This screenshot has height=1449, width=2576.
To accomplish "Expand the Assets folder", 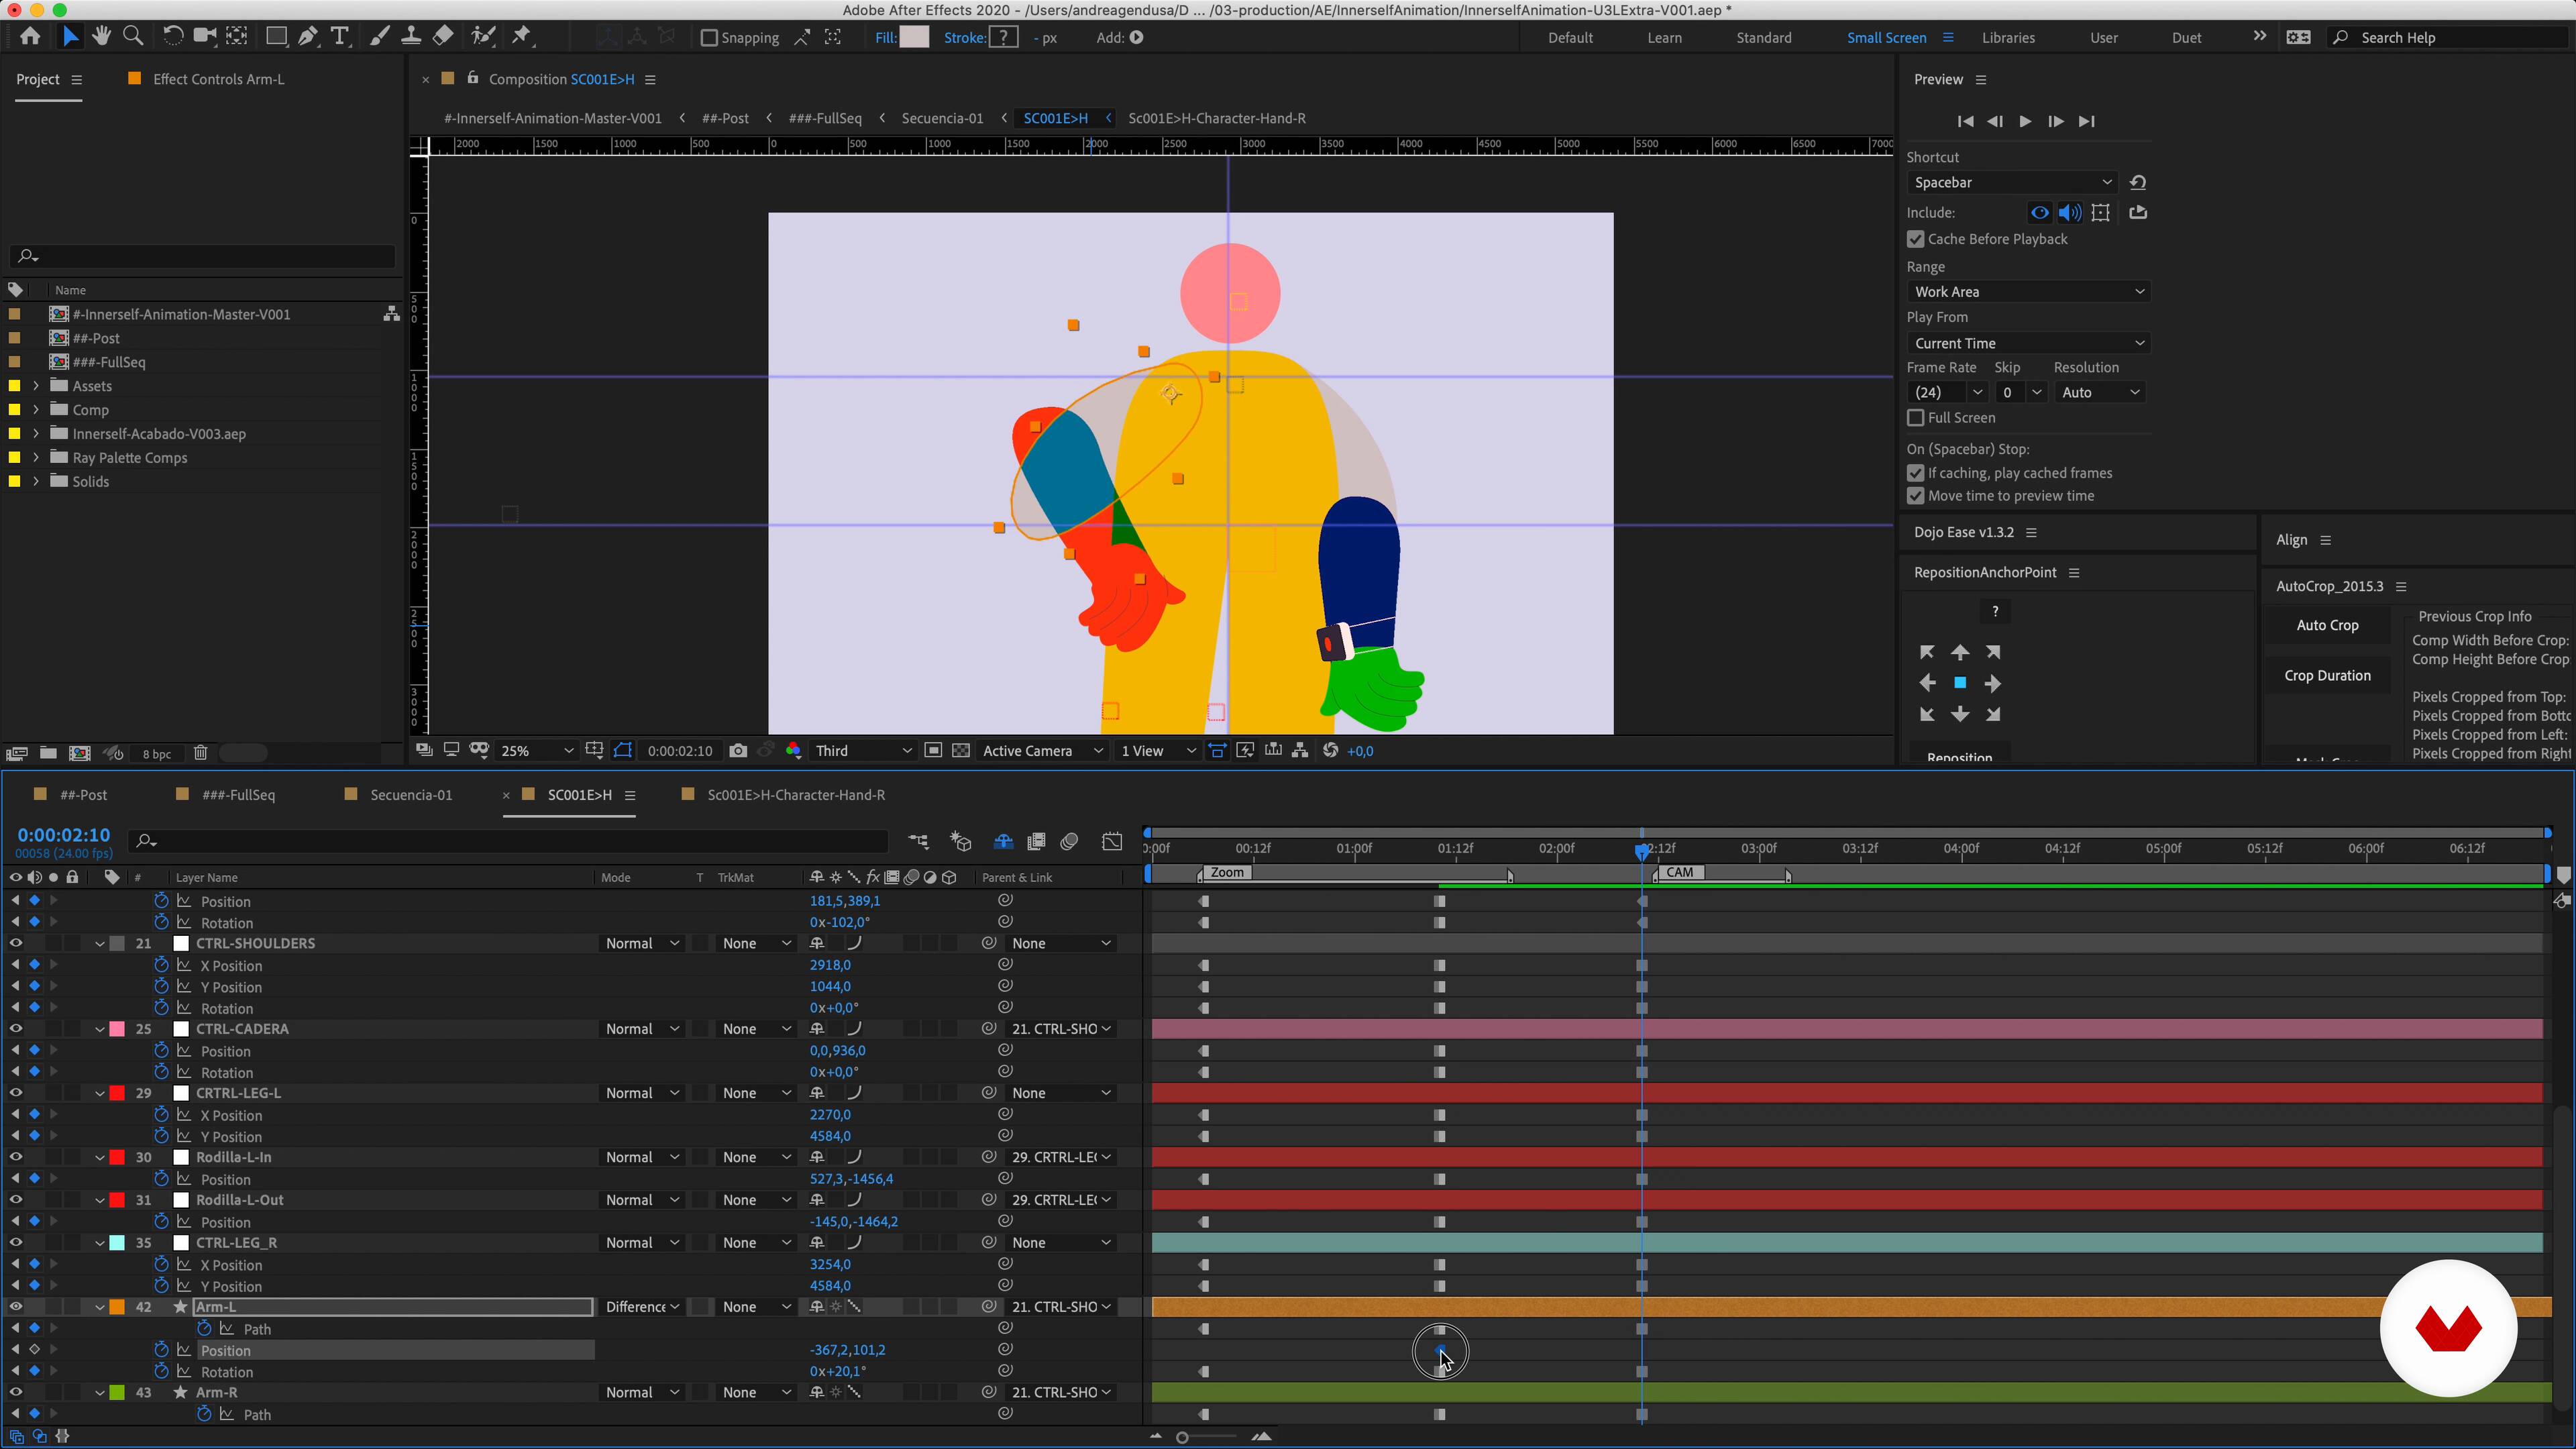I will pyautogui.click(x=36, y=386).
